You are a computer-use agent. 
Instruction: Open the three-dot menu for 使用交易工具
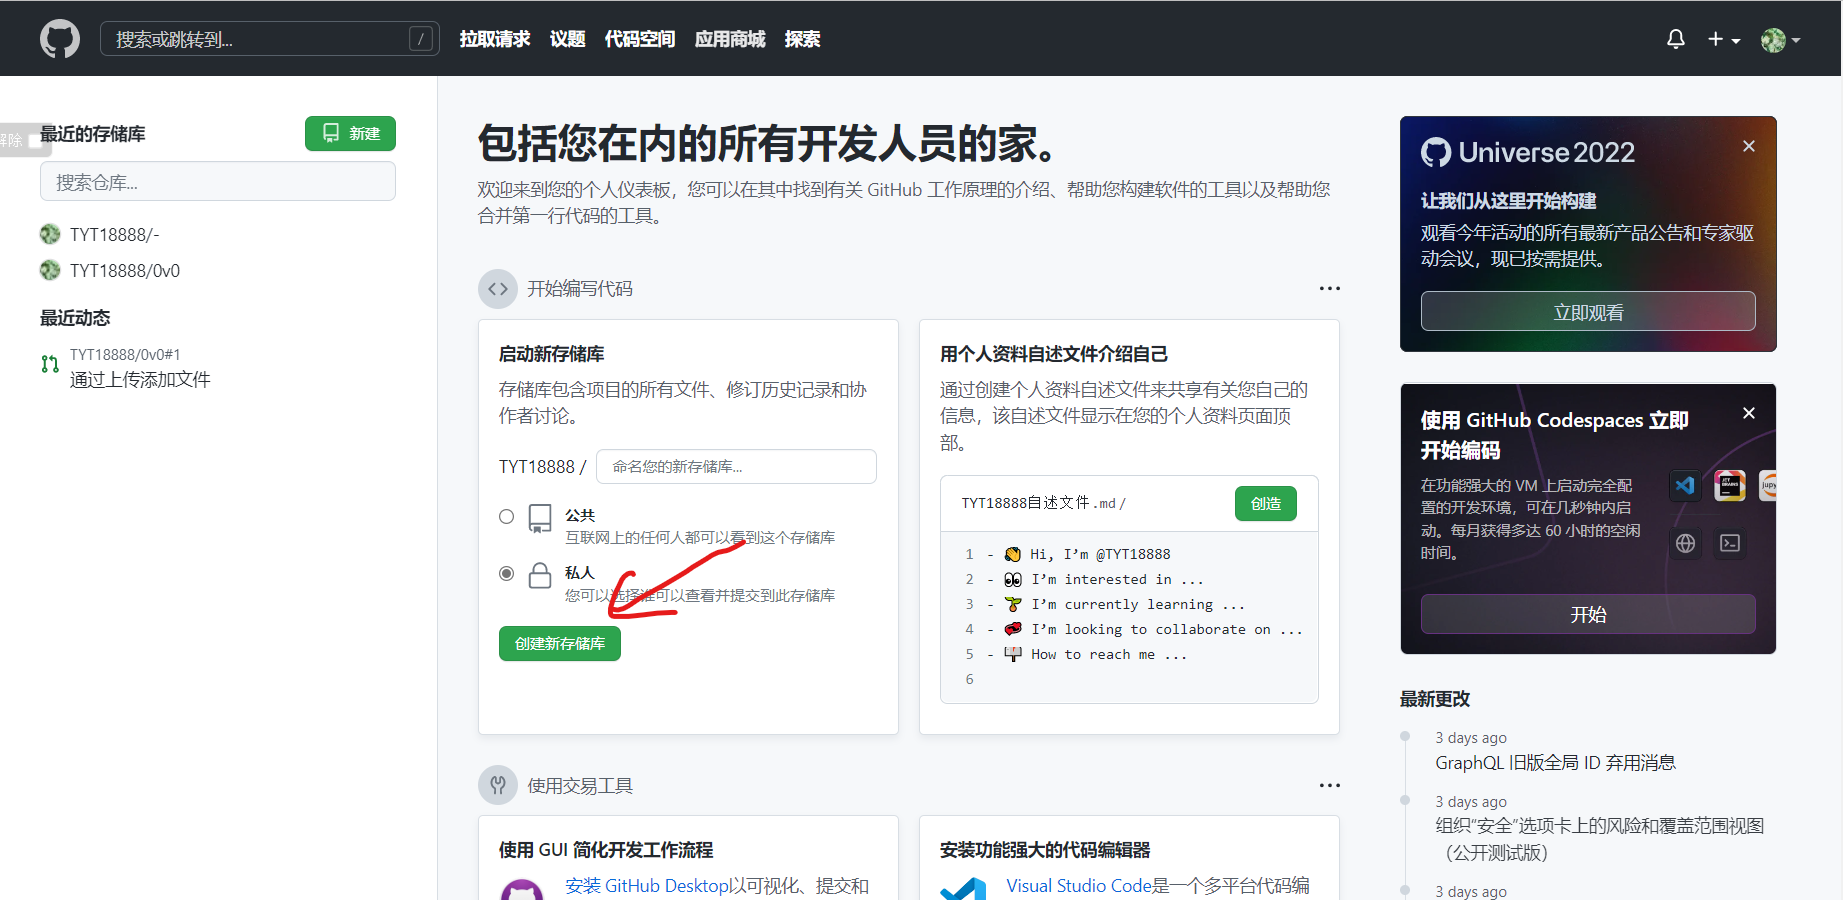pyautogui.click(x=1329, y=786)
